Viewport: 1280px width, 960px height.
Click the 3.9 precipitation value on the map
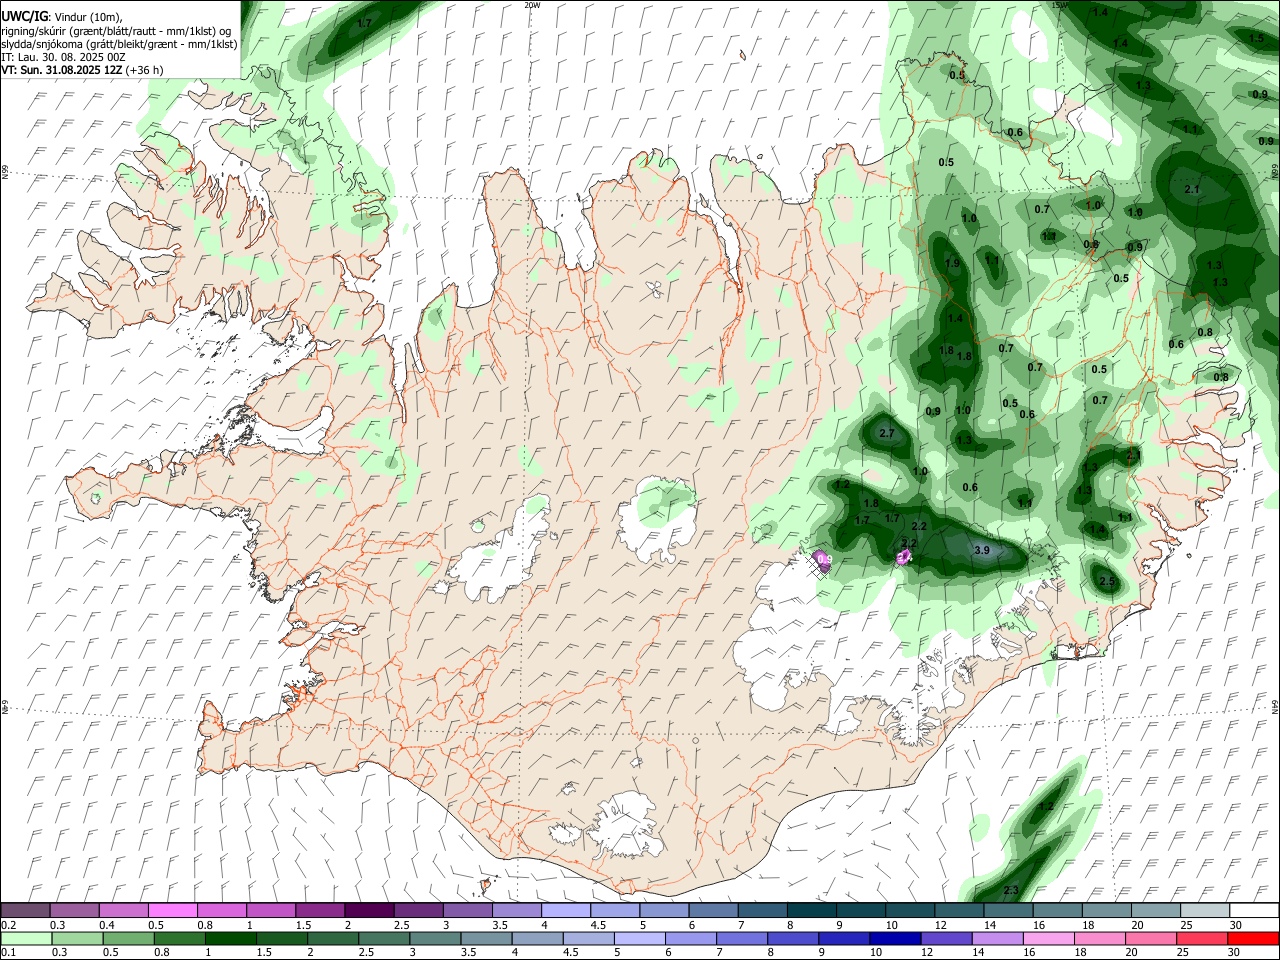(982, 550)
